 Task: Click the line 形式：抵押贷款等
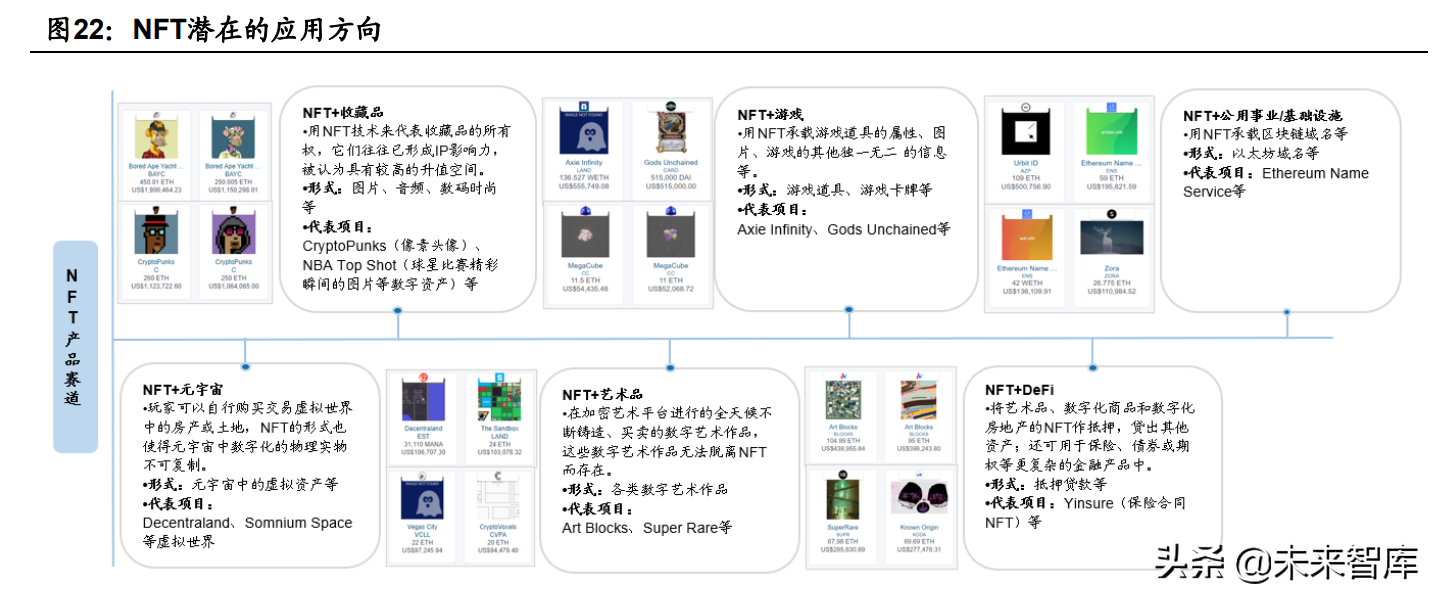point(1046,484)
